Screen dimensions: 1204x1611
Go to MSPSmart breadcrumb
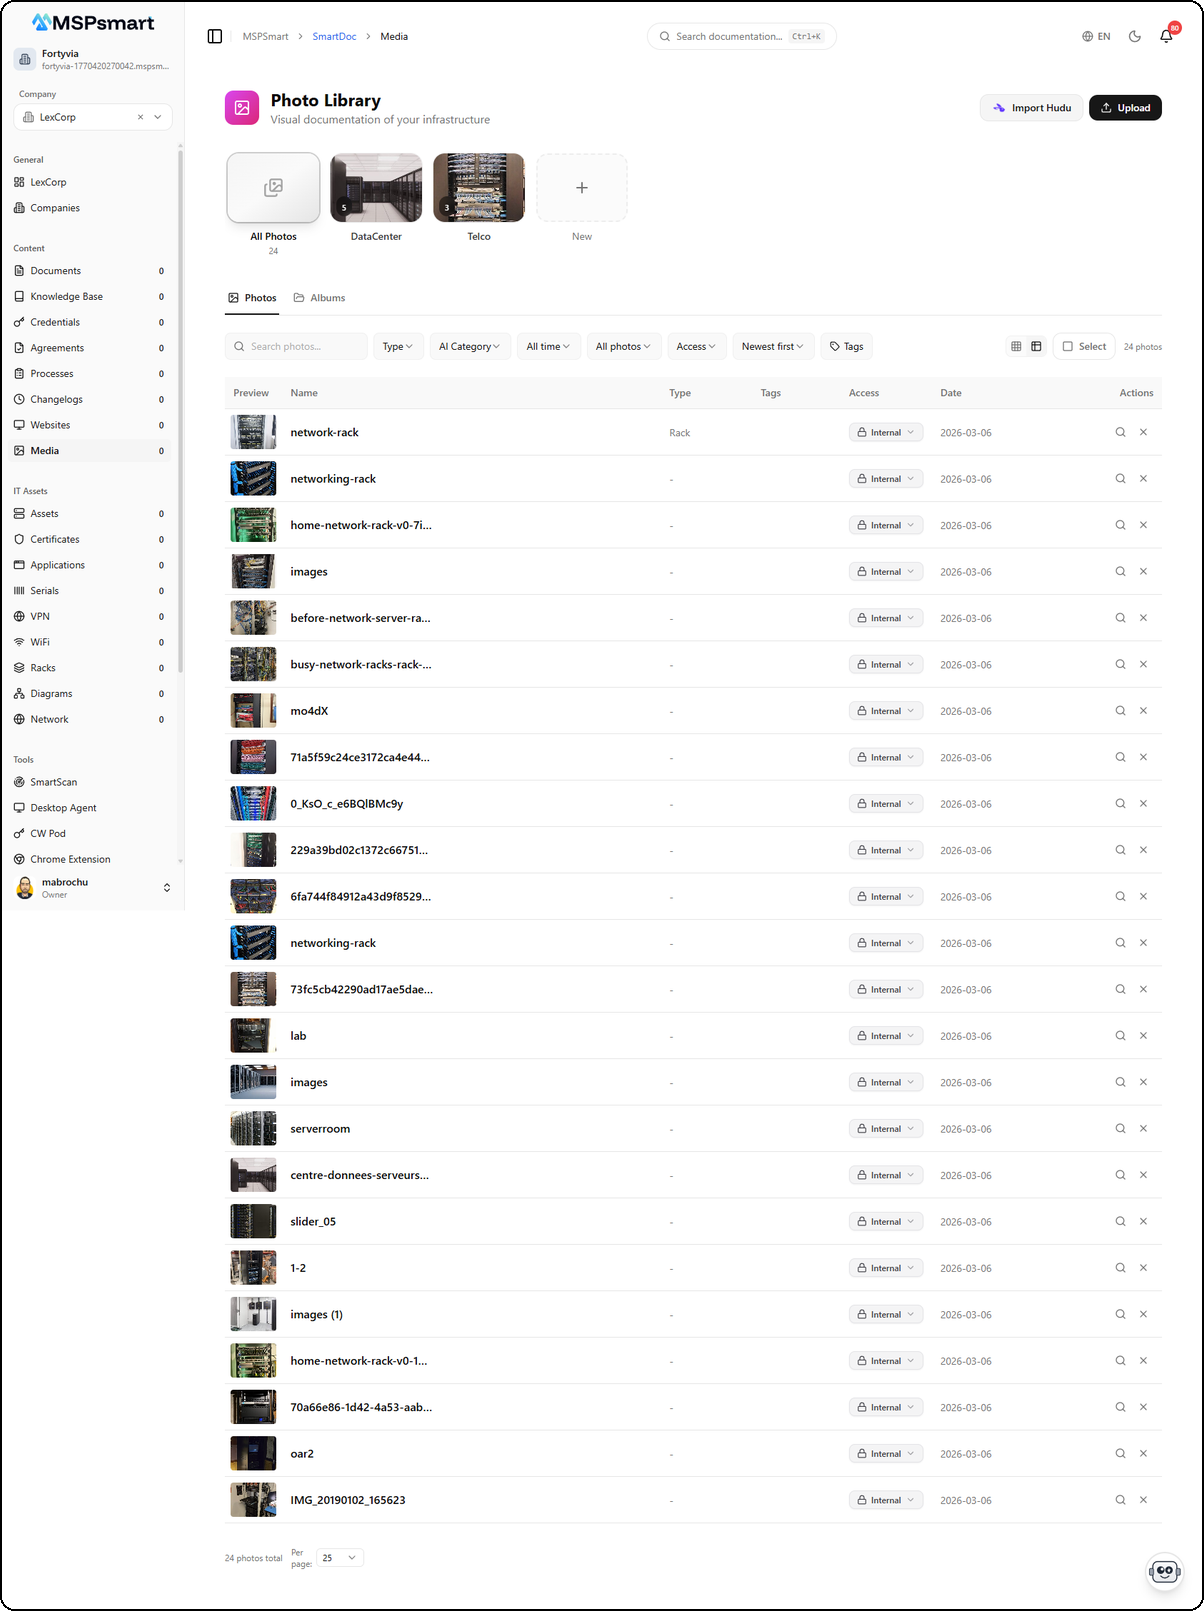[265, 36]
